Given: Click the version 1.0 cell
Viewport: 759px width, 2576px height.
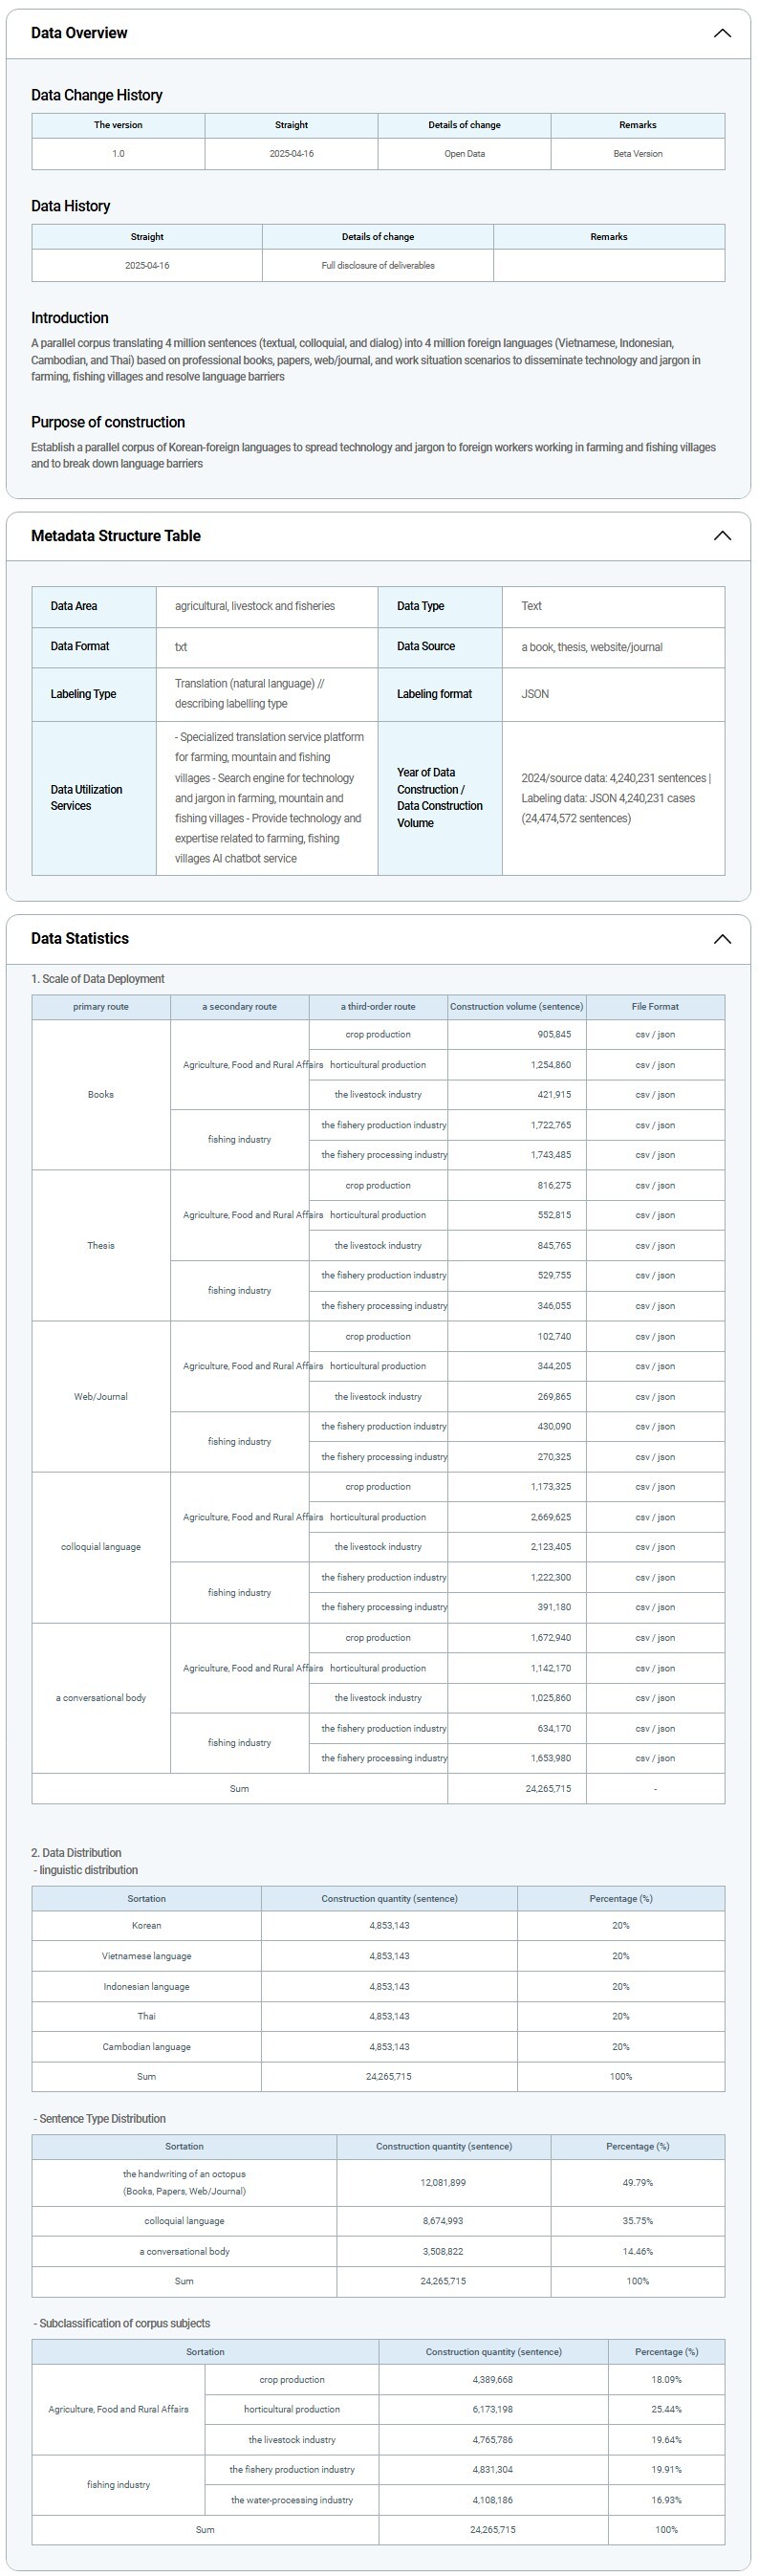Looking at the screenshot, I should point(118,154).
